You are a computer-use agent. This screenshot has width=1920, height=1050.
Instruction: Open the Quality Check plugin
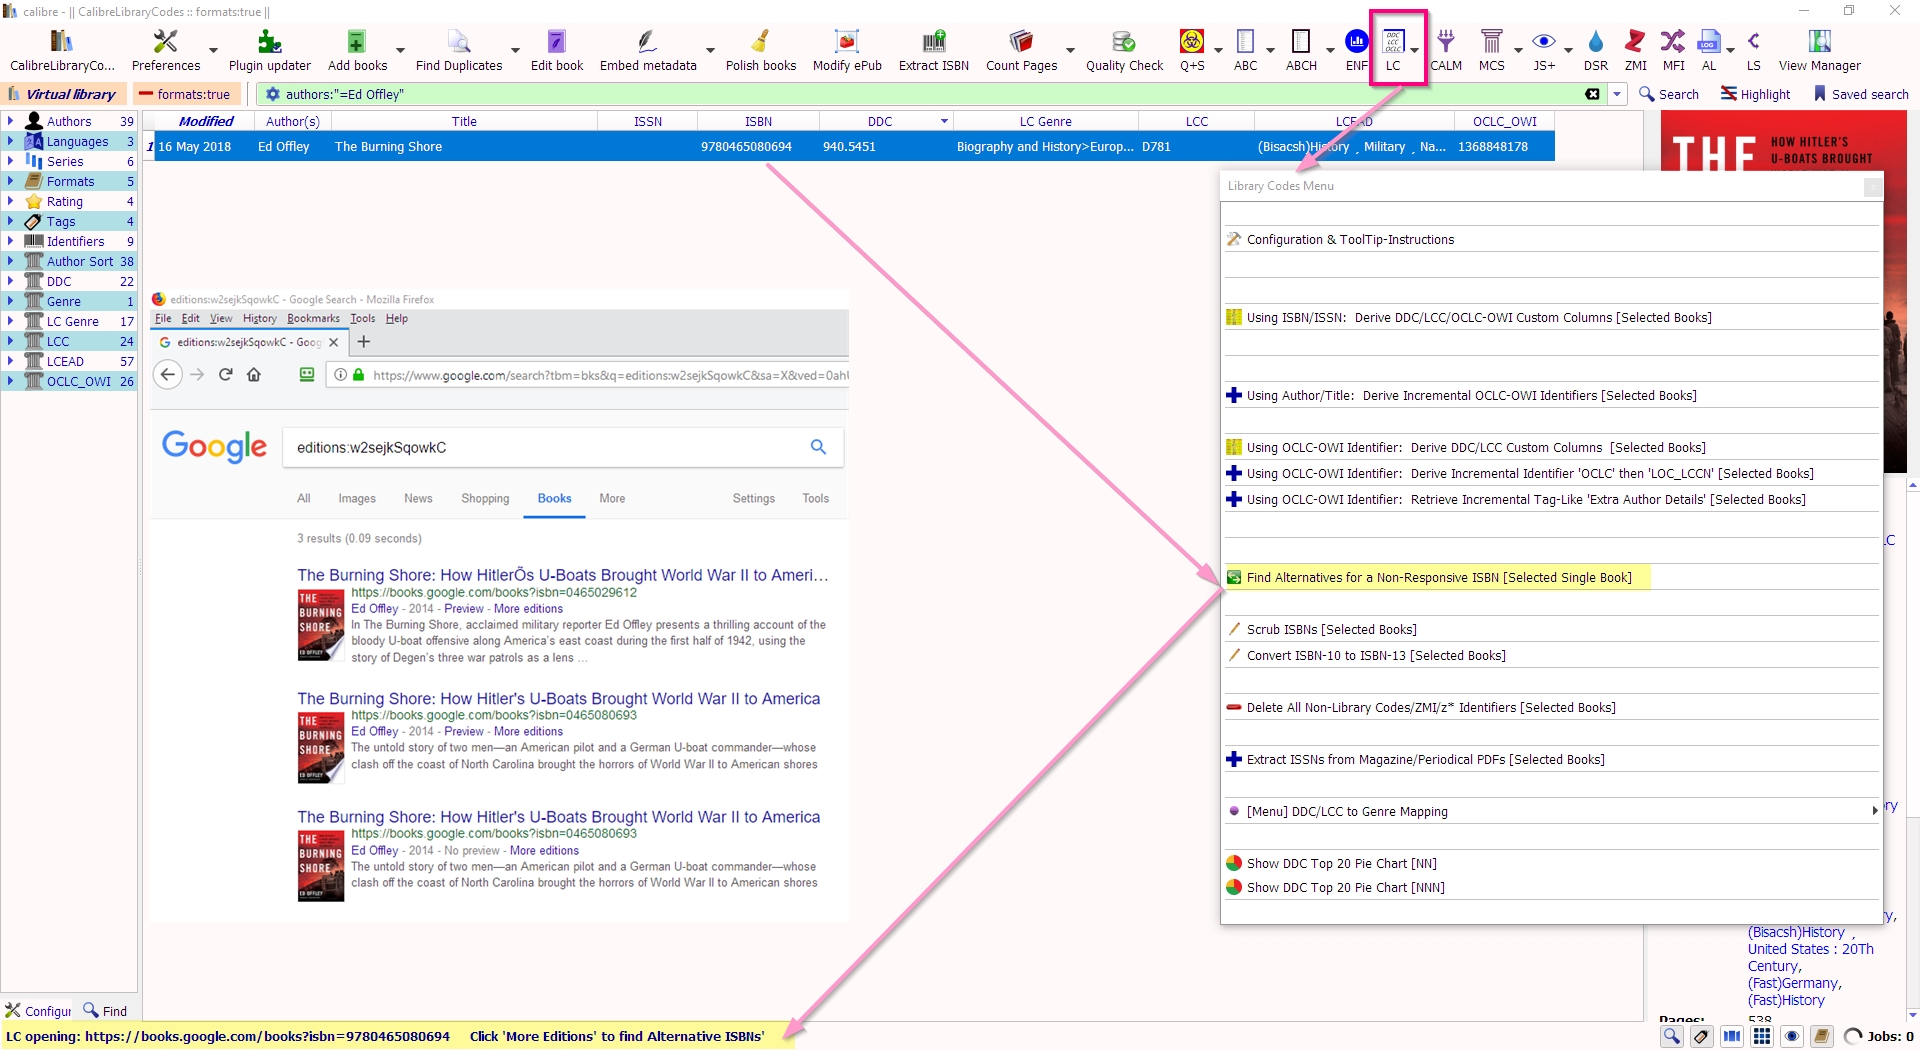[x=1124, y=50]
